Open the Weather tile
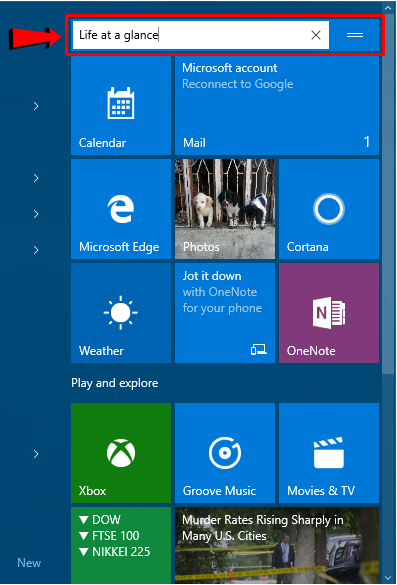 click(x=121, y=313)
